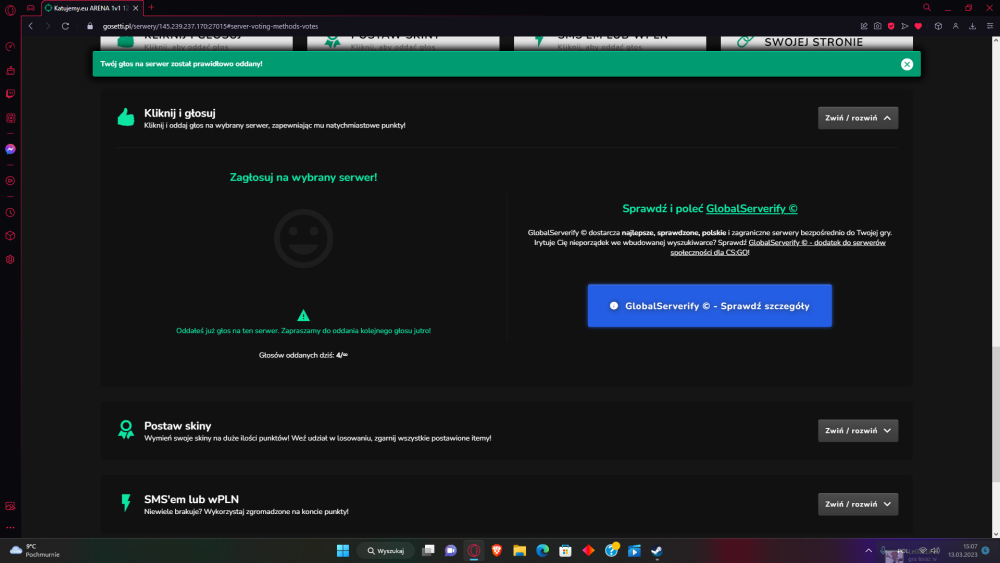Image resolution: width=1000 pixels, height=563 pixels.
Task: Click the Kliknij i głosuj heading
Action: coord(179,113)
